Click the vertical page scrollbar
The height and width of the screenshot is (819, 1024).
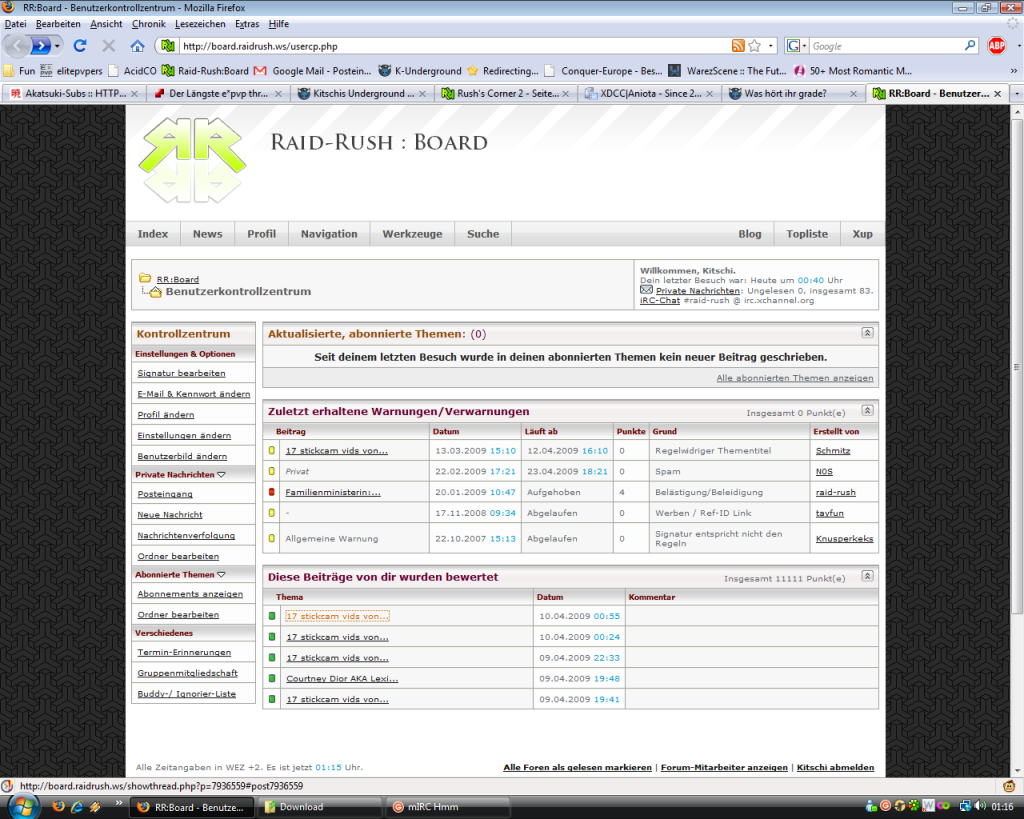[x=1017, y=366]
